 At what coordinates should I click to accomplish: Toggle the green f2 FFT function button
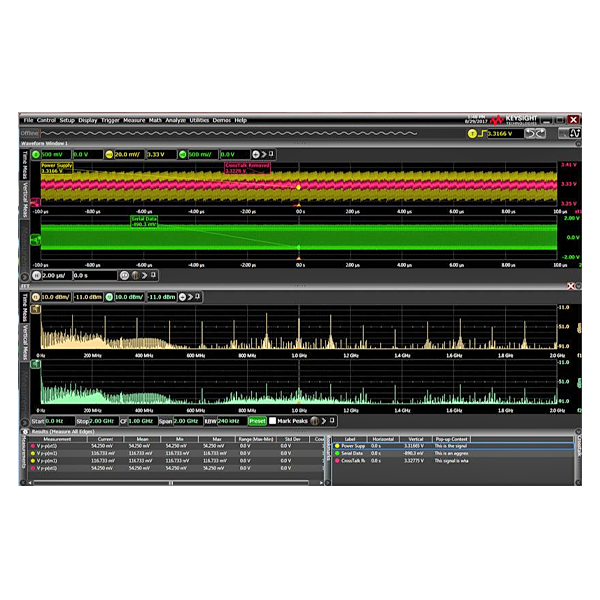[109, 297]
